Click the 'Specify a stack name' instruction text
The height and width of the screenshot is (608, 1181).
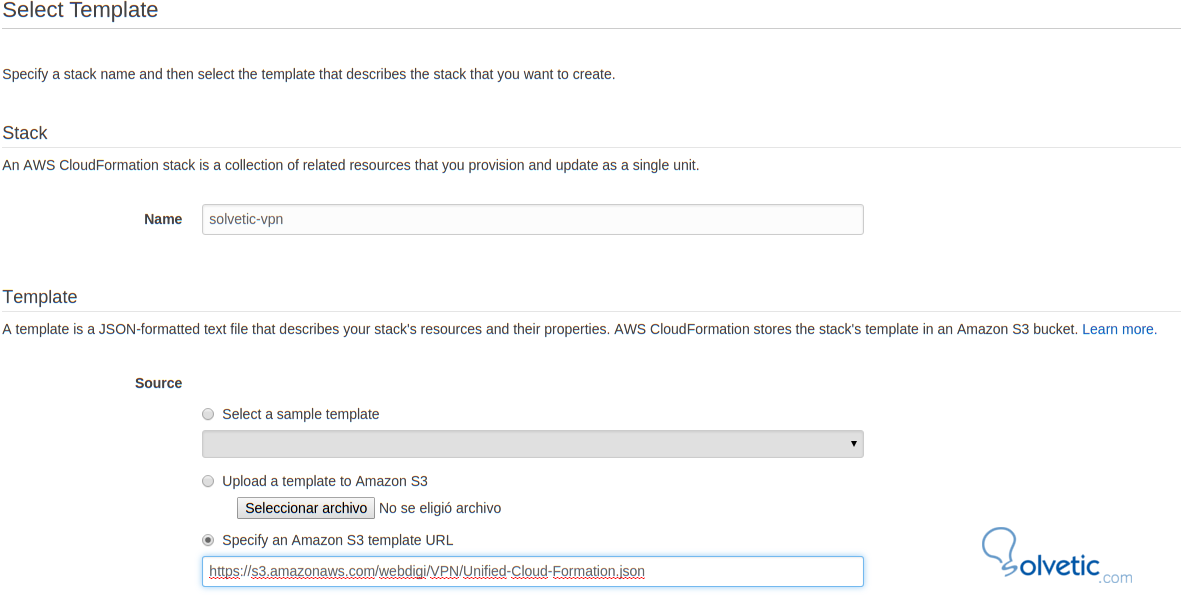308,74
